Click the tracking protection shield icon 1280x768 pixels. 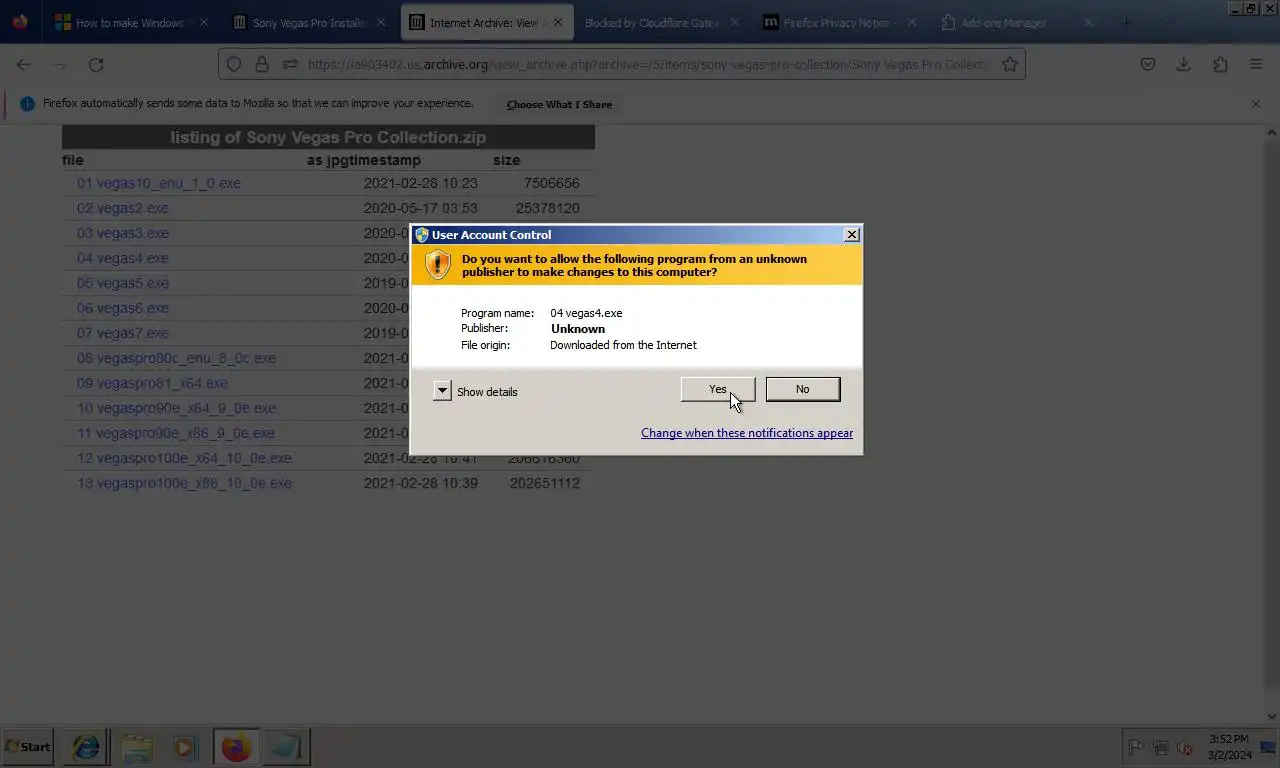click(x=234, y=64)
